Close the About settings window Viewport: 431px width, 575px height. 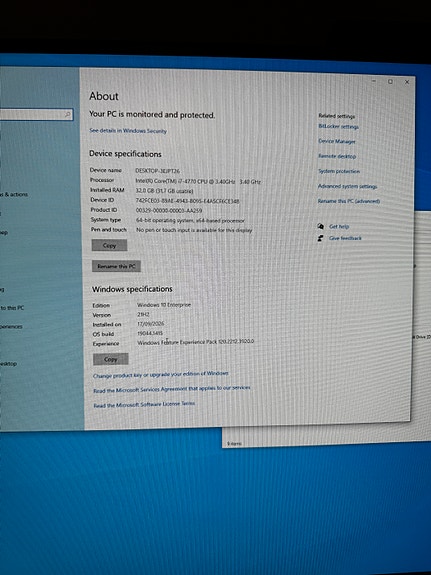[x=407, y=82]
